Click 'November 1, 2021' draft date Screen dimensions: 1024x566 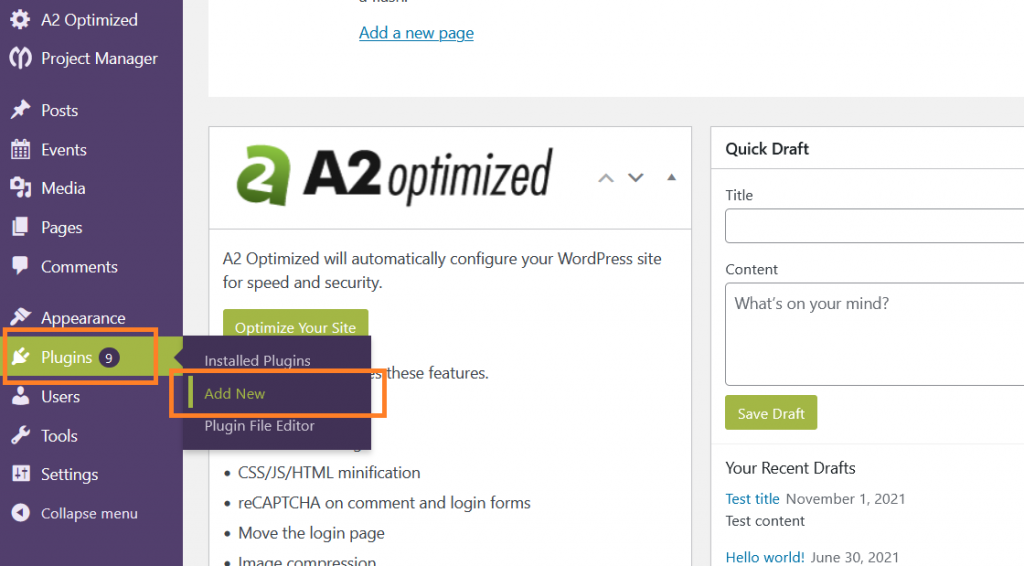click(x=846, y=499)
